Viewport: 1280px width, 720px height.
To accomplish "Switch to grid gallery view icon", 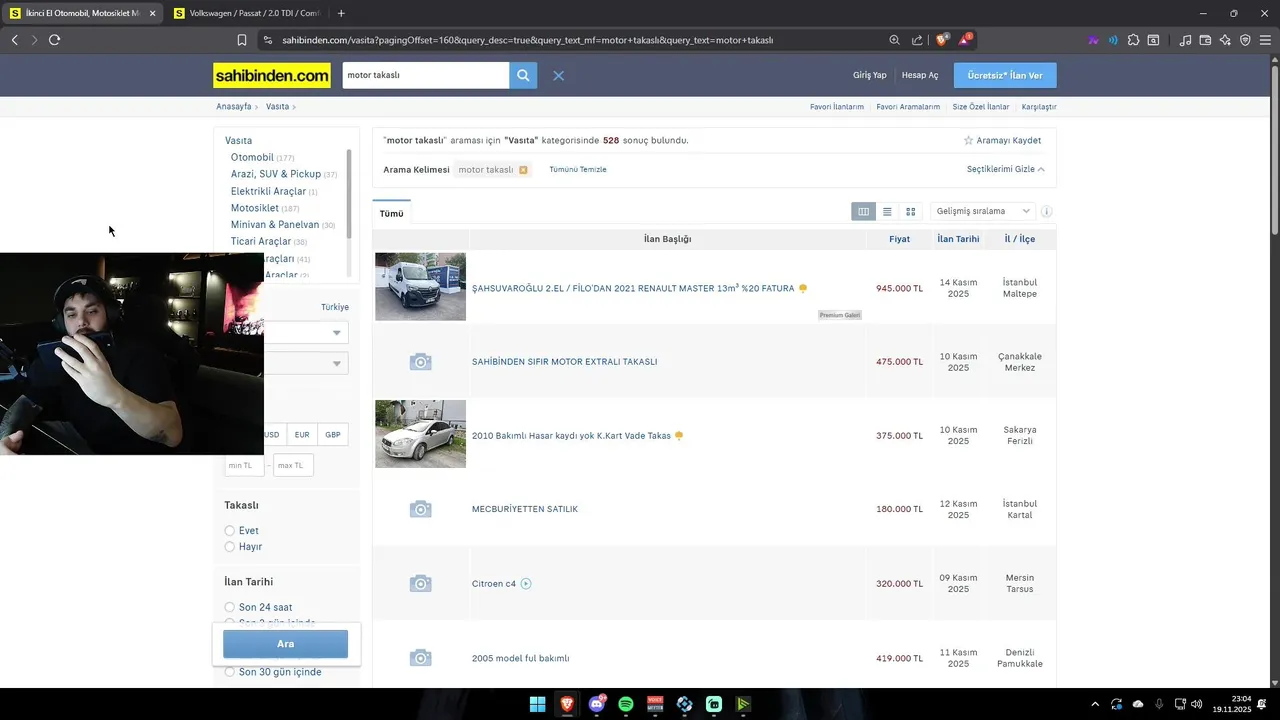I will [x=910, y=211].
